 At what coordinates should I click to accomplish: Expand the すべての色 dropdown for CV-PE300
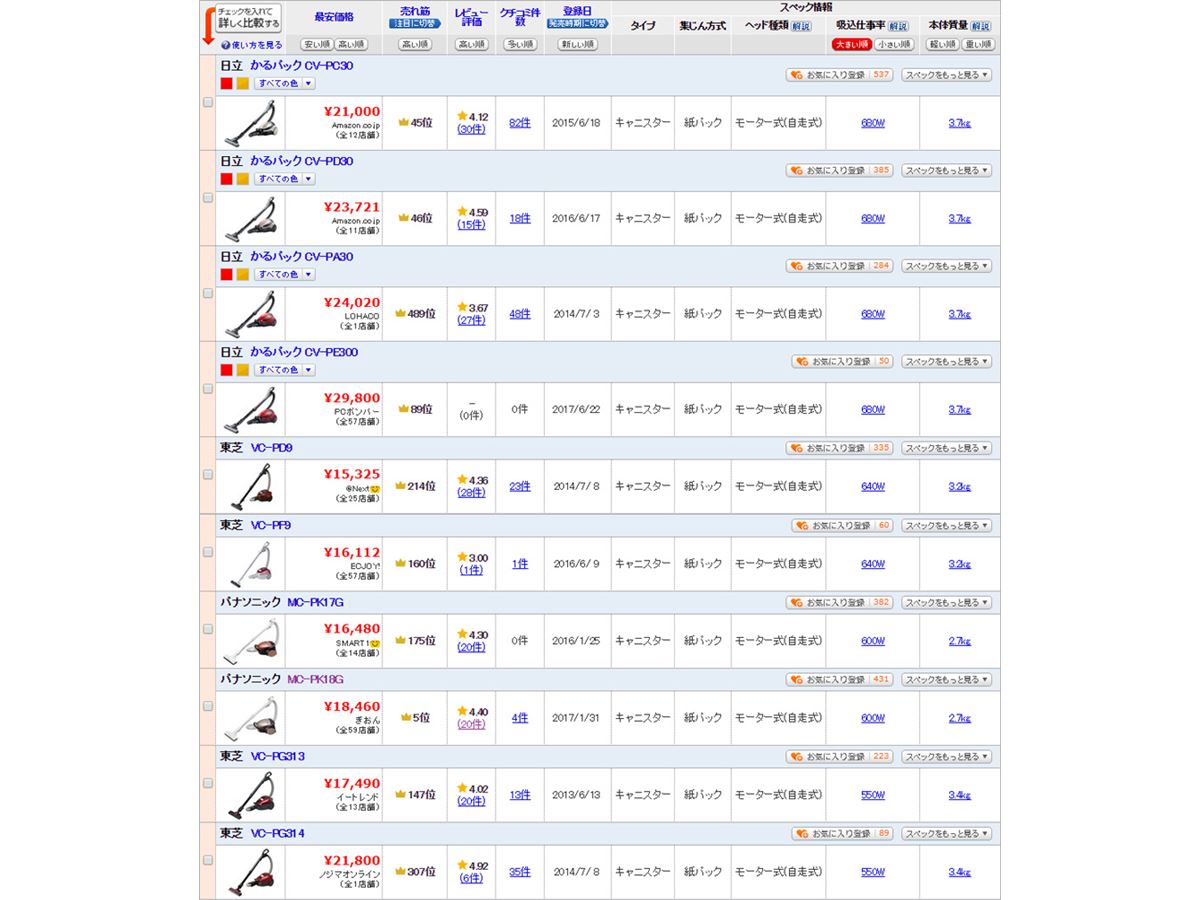click(x=284, y=370)
